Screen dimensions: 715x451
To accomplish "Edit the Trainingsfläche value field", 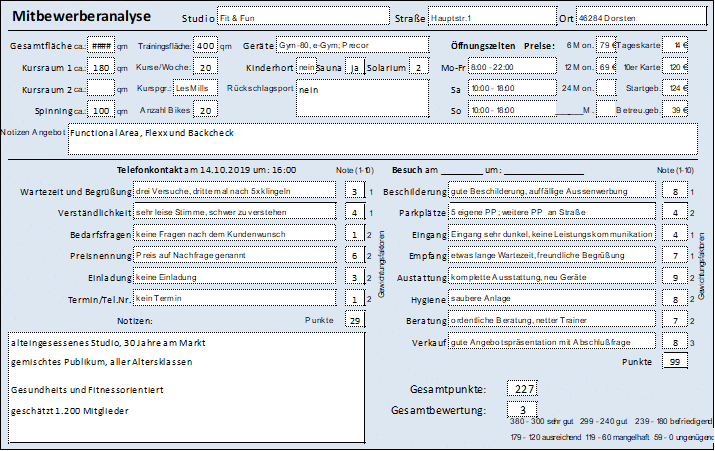I will 205,46.
